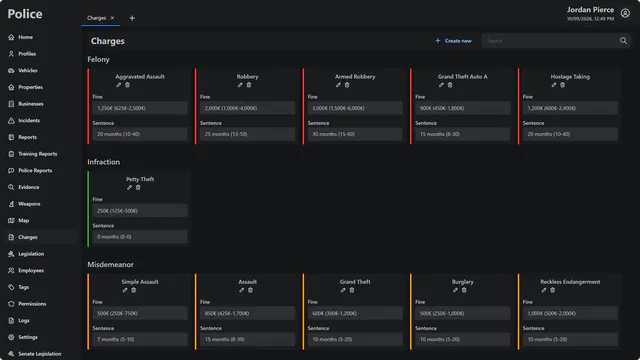Click Aggravated Assault fine field
The image size is (640, 360).
pyautogui.click(x=140, y=108)
